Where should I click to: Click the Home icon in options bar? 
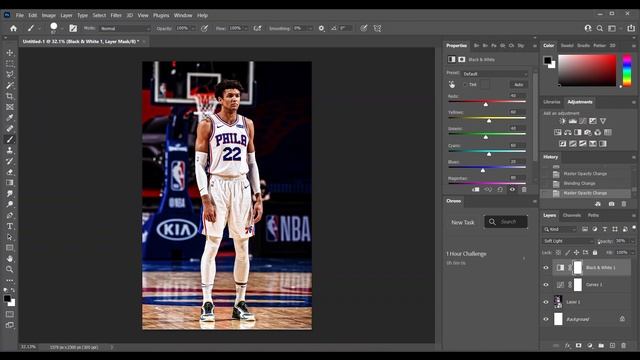click(x=13, y=28)
